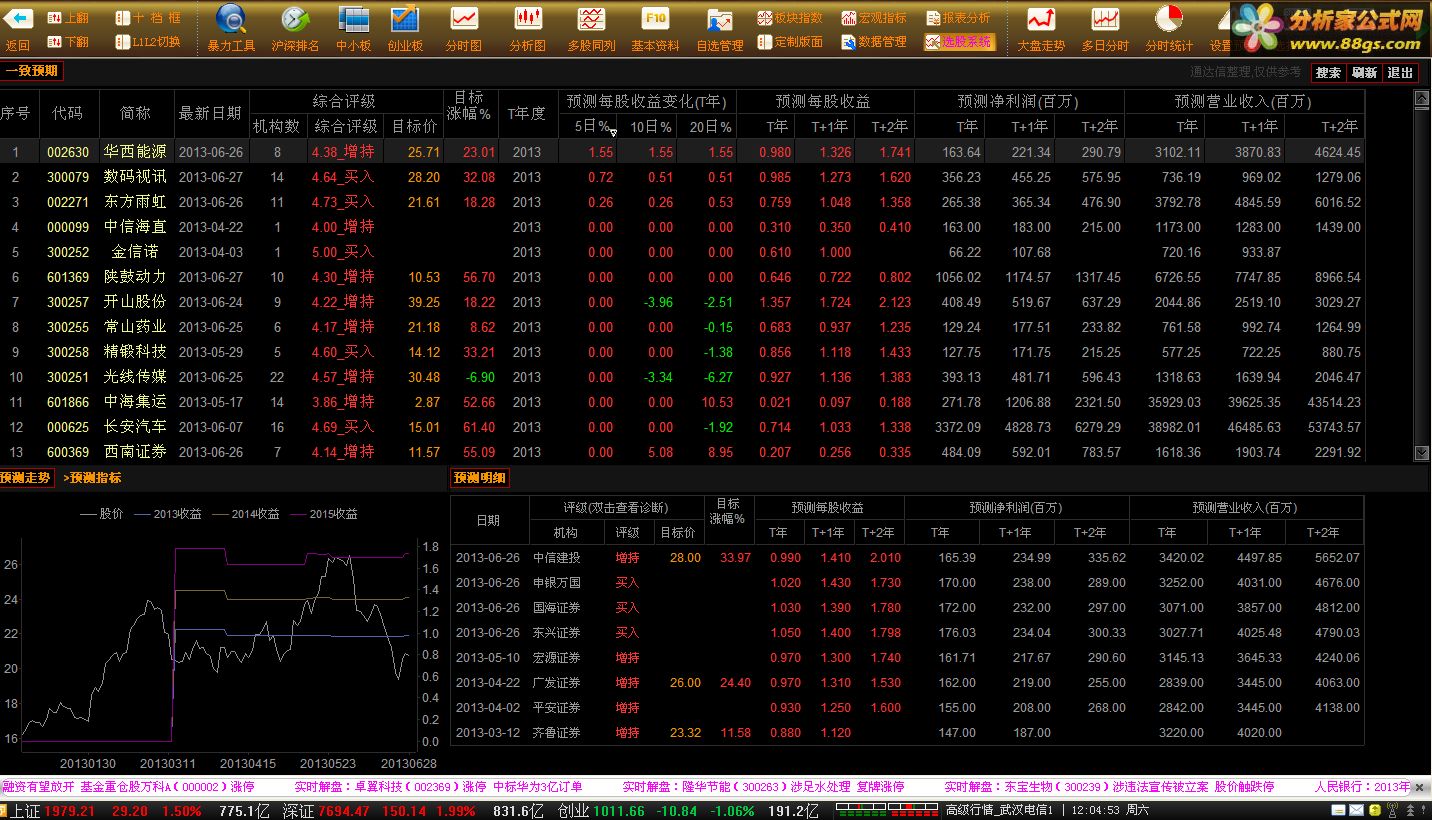1432x820 pixels.
Task: Click the 搜索 search button
Action: pyautogui.click(x=1328, y=73)
